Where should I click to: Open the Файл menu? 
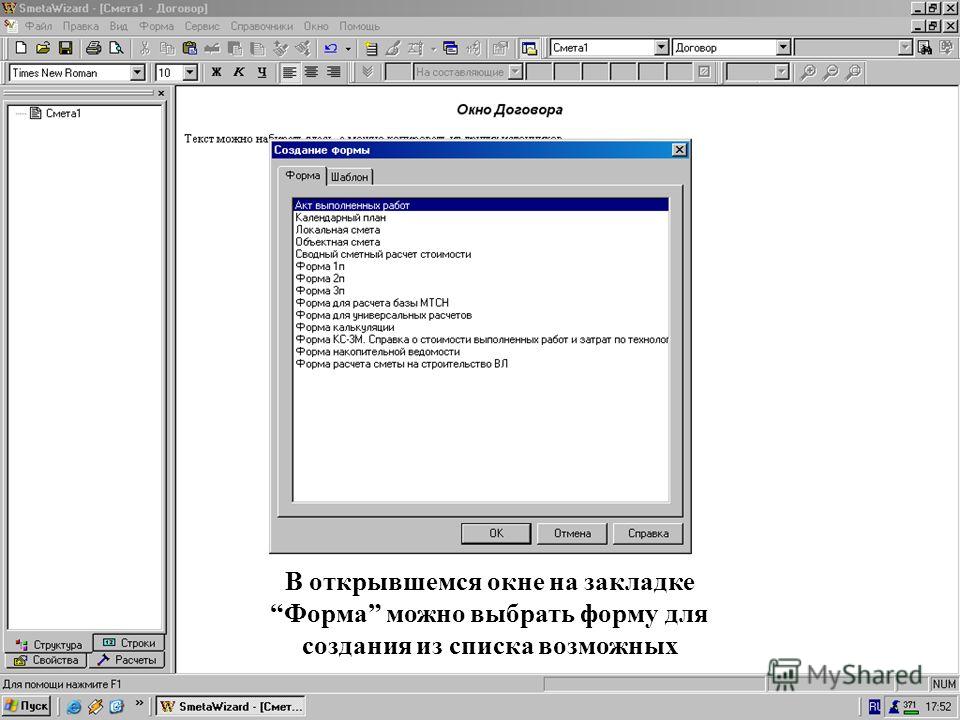[x=38, y=26]
